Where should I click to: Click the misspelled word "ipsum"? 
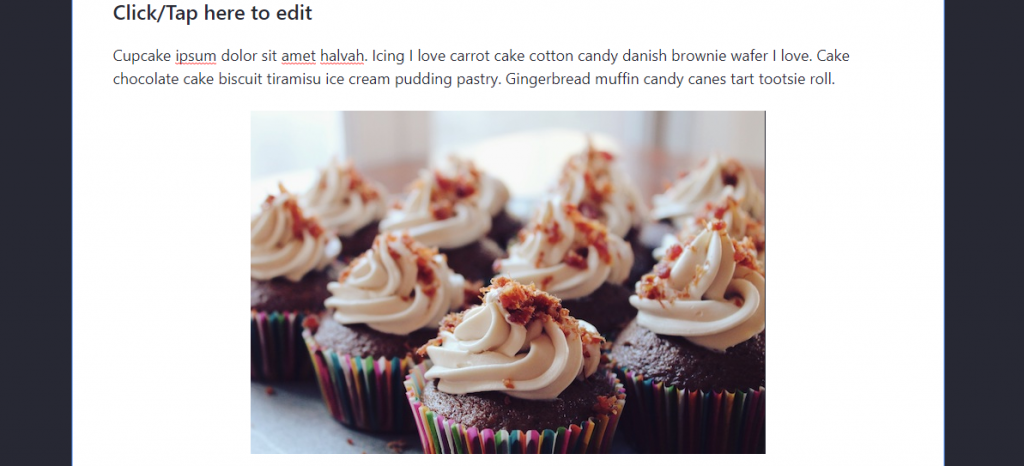[196, 56]
